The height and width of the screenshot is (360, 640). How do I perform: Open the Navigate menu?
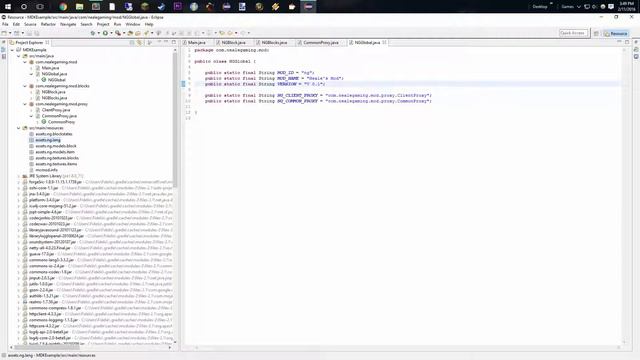click(x=68, y=24)
